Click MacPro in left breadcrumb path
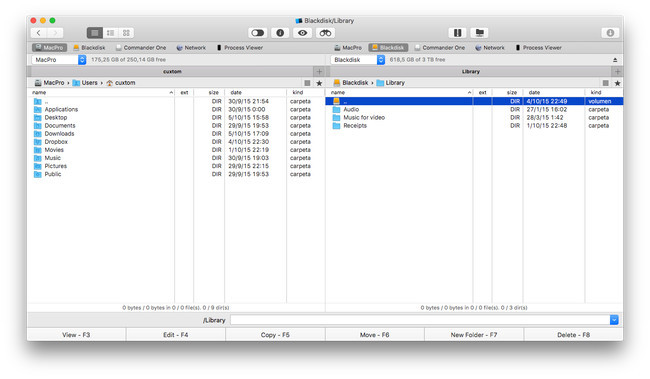The width and height of the screenshot is (650, 379). click(x=49, y=83)
